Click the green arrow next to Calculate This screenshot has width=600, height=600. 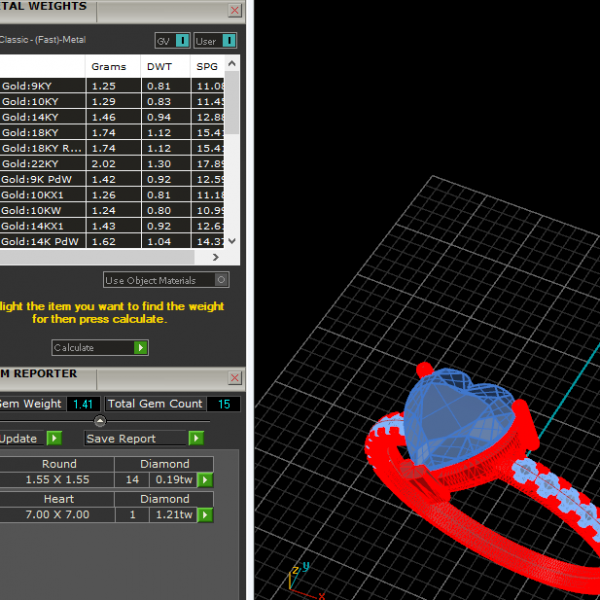point(140,348)
